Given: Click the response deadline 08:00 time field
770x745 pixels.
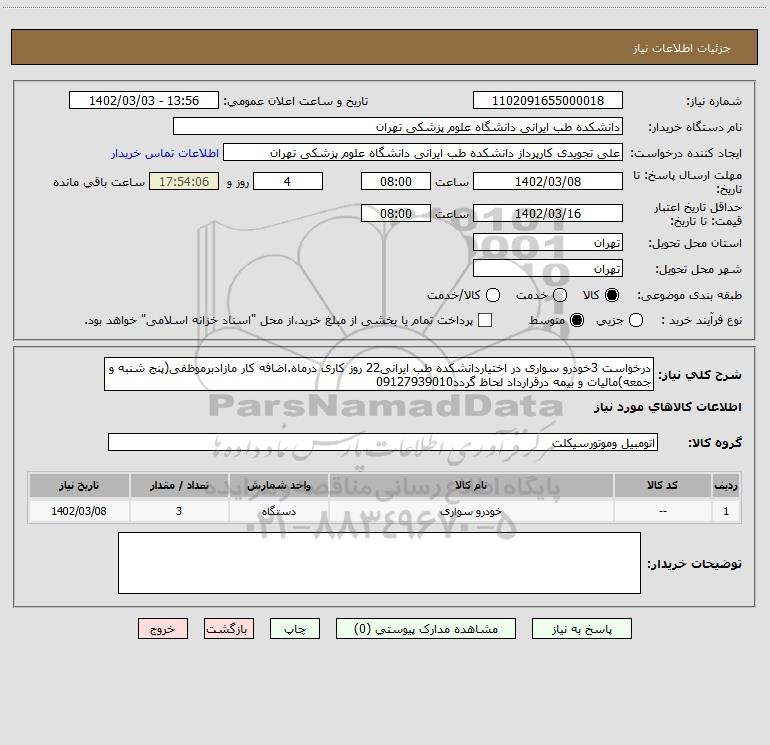Looking at the screenshot, I should [x=396, y=181].
